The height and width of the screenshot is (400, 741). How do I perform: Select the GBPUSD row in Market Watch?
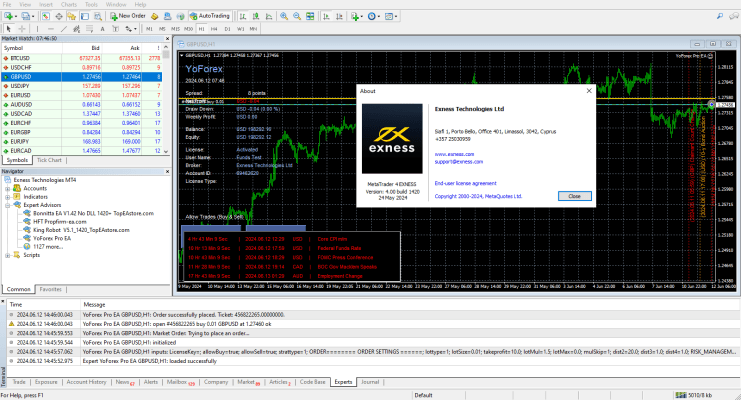(81, 77)
